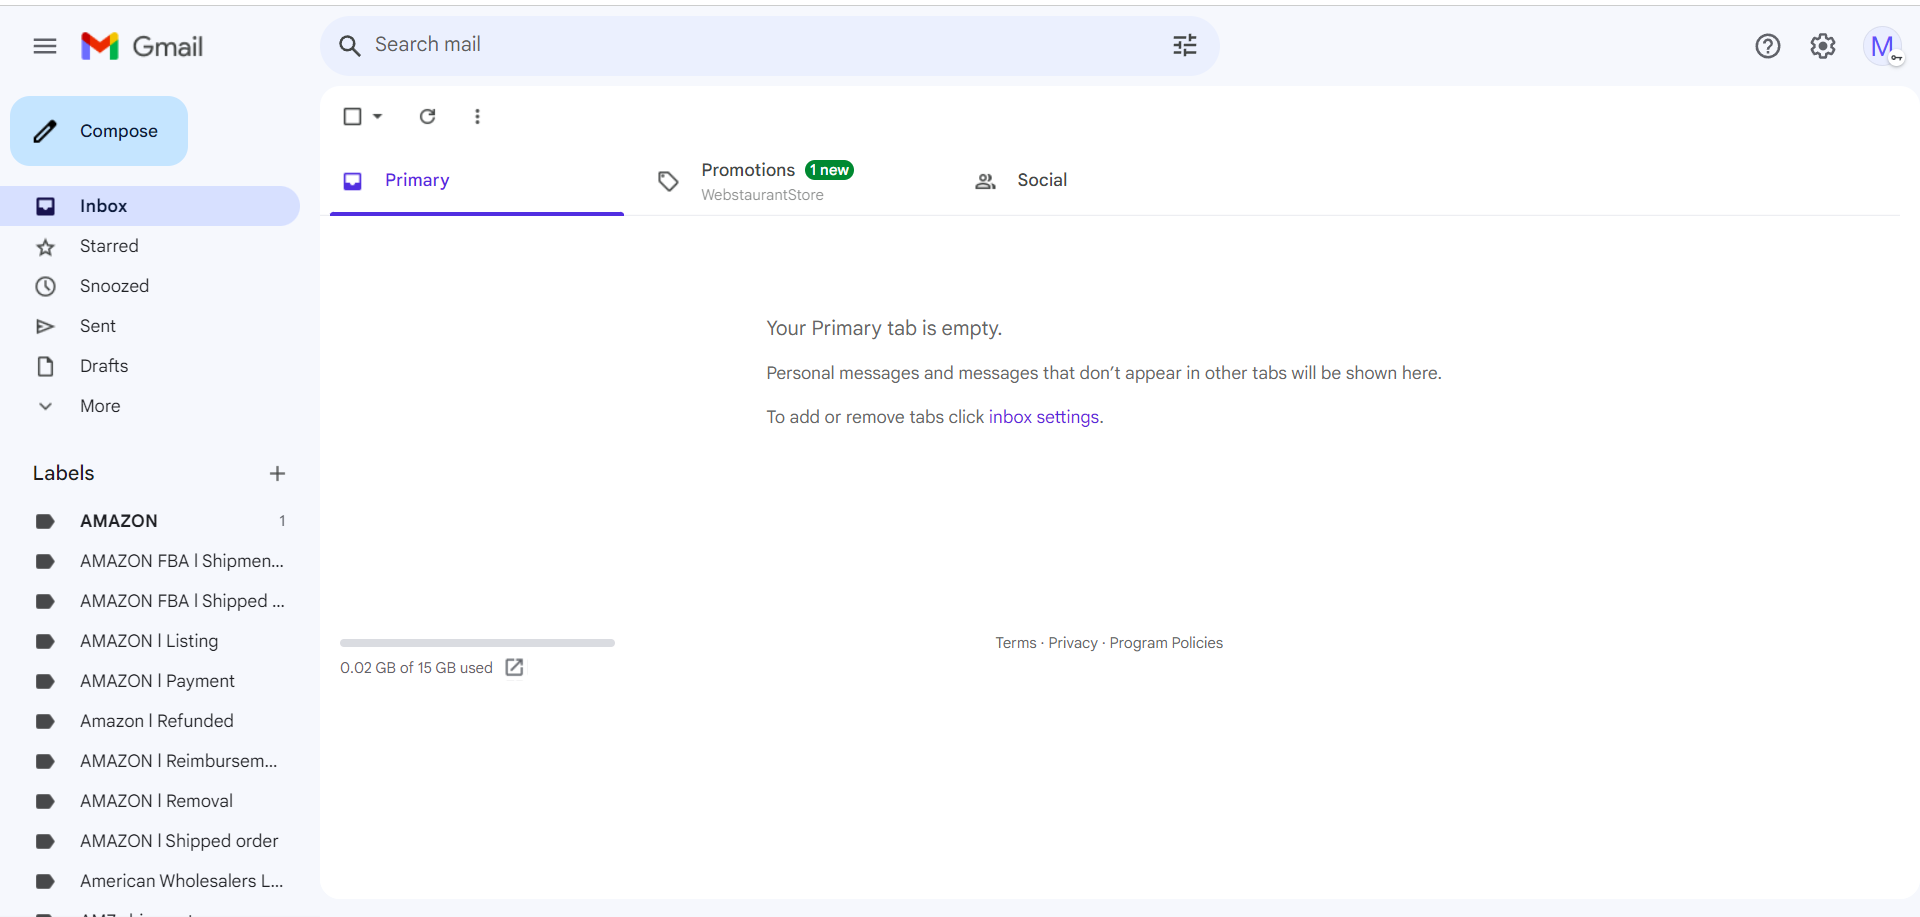Tick the select all checkbox
The height and width of the screenshot is (917, 1920).
click(352, 116)
